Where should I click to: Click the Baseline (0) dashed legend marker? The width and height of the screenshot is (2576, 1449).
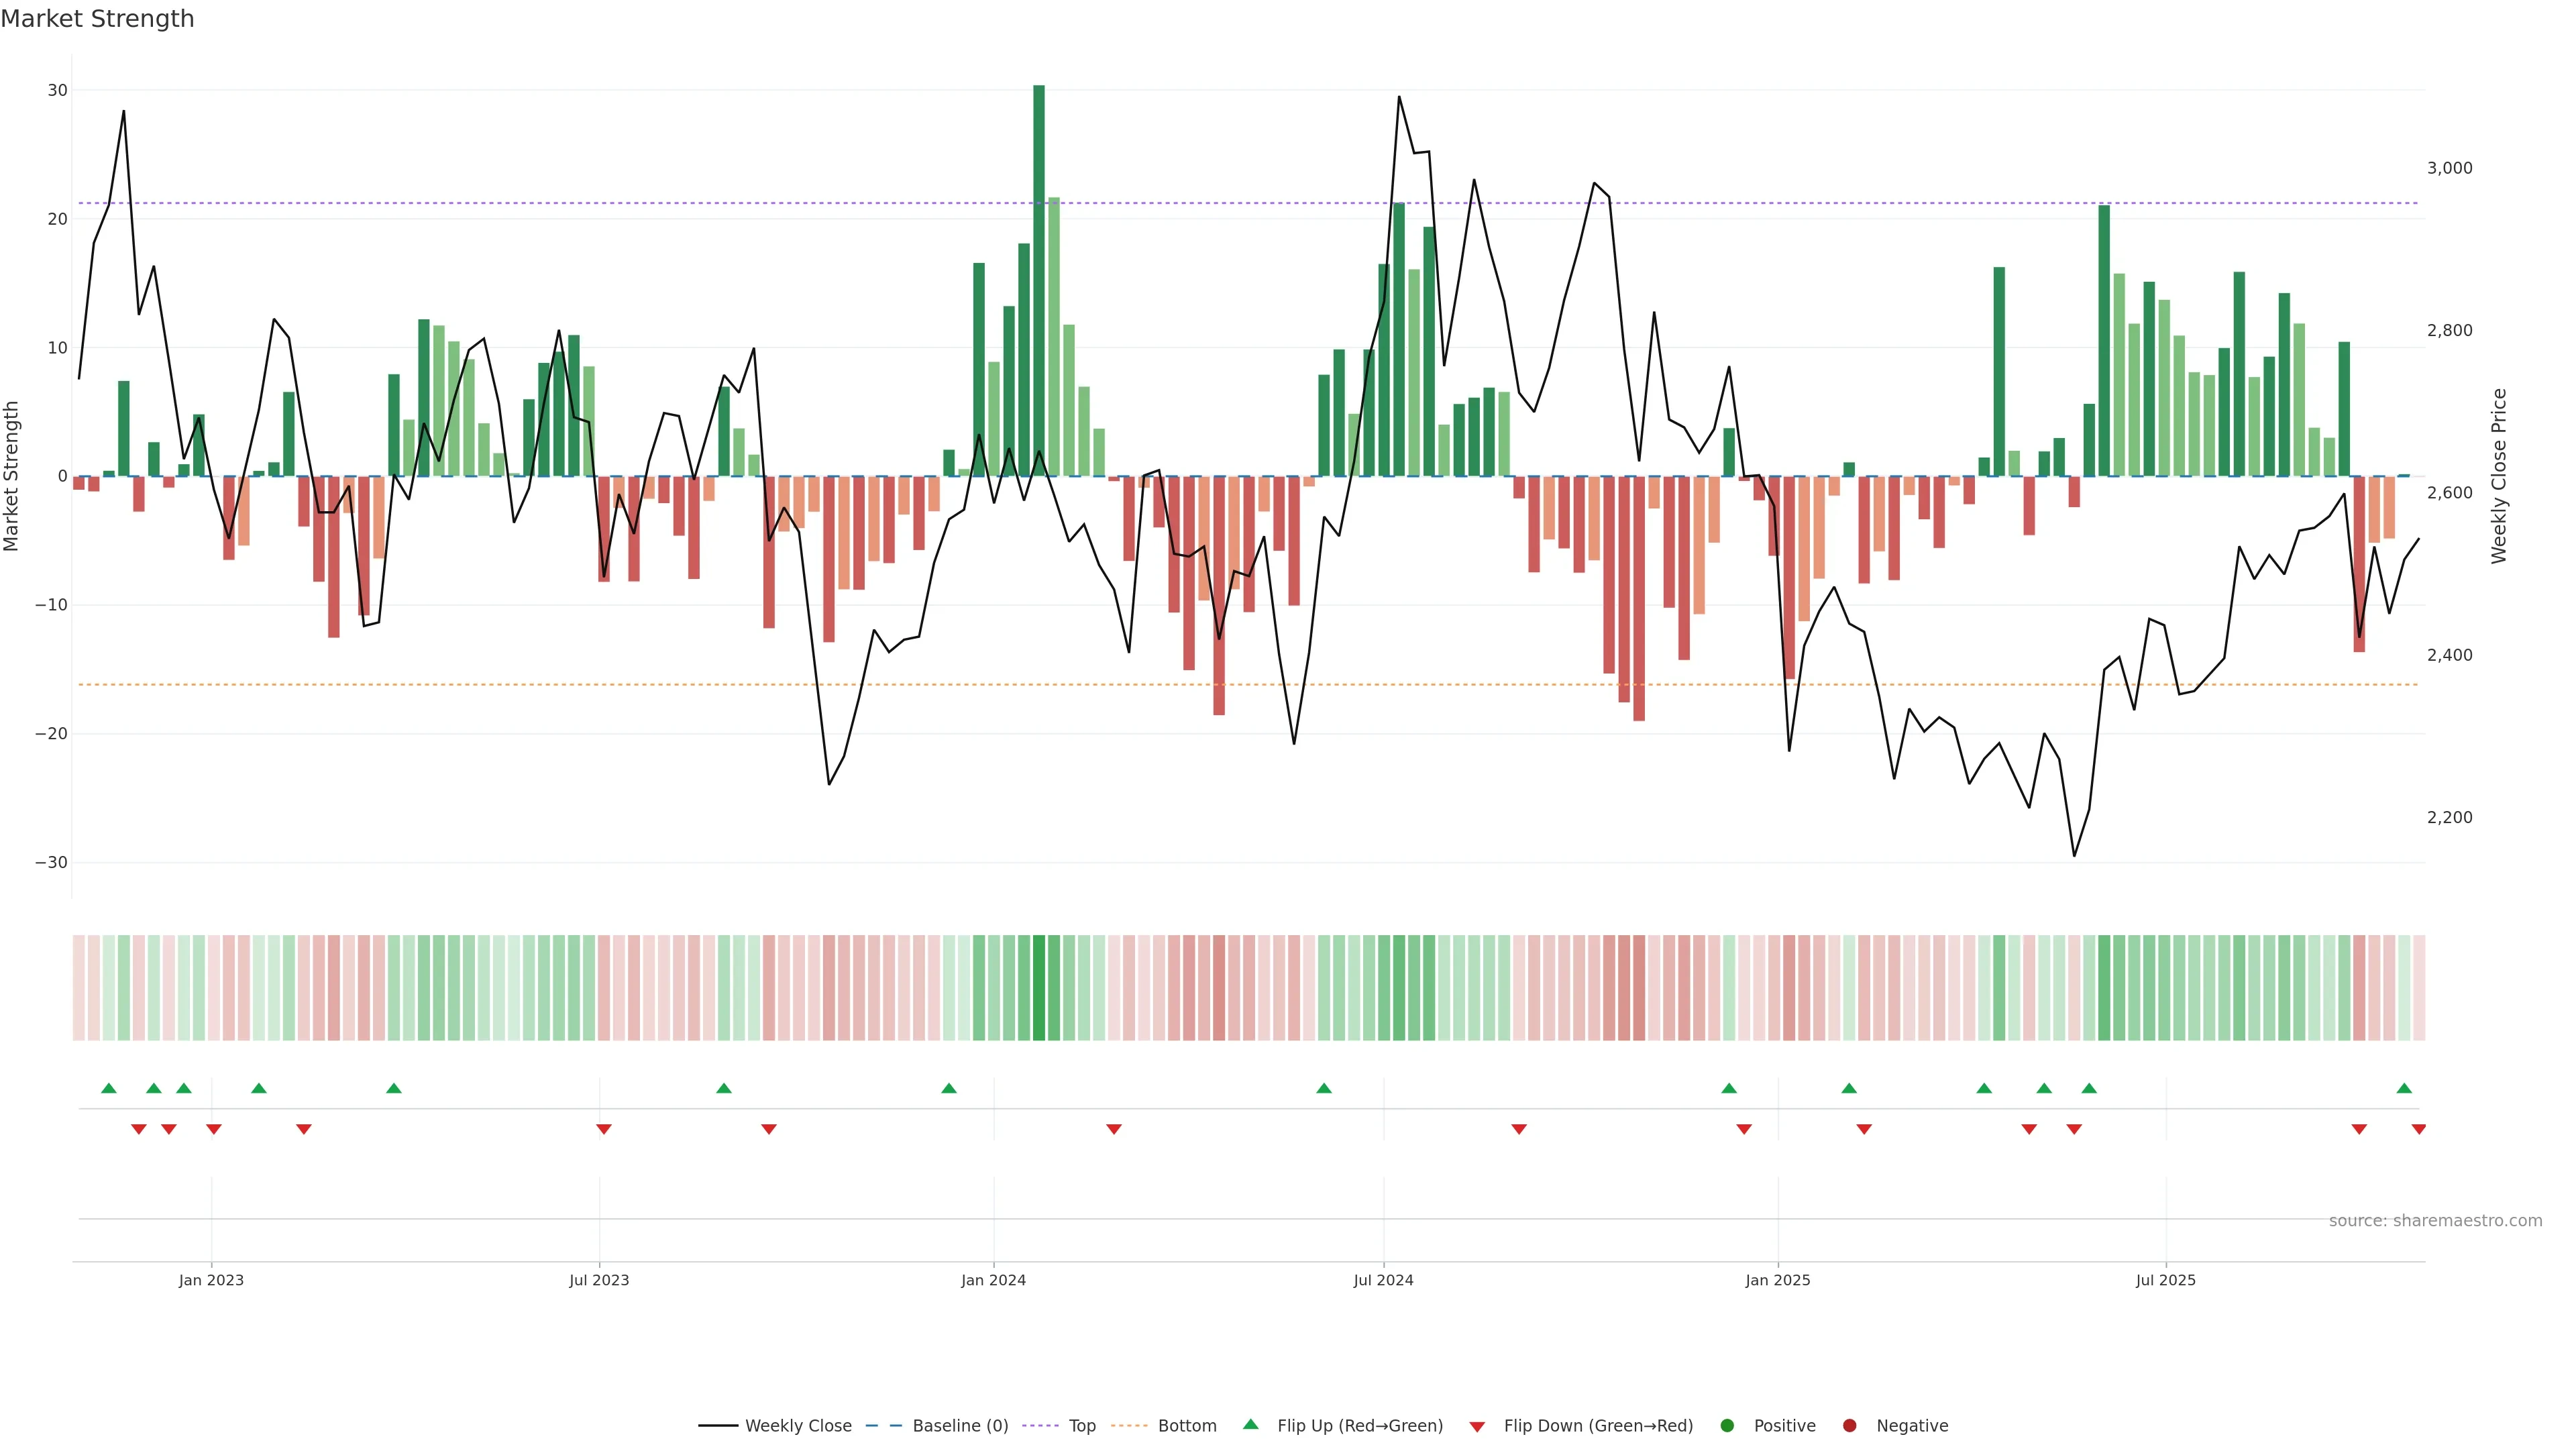click(x=883, y=1425)
